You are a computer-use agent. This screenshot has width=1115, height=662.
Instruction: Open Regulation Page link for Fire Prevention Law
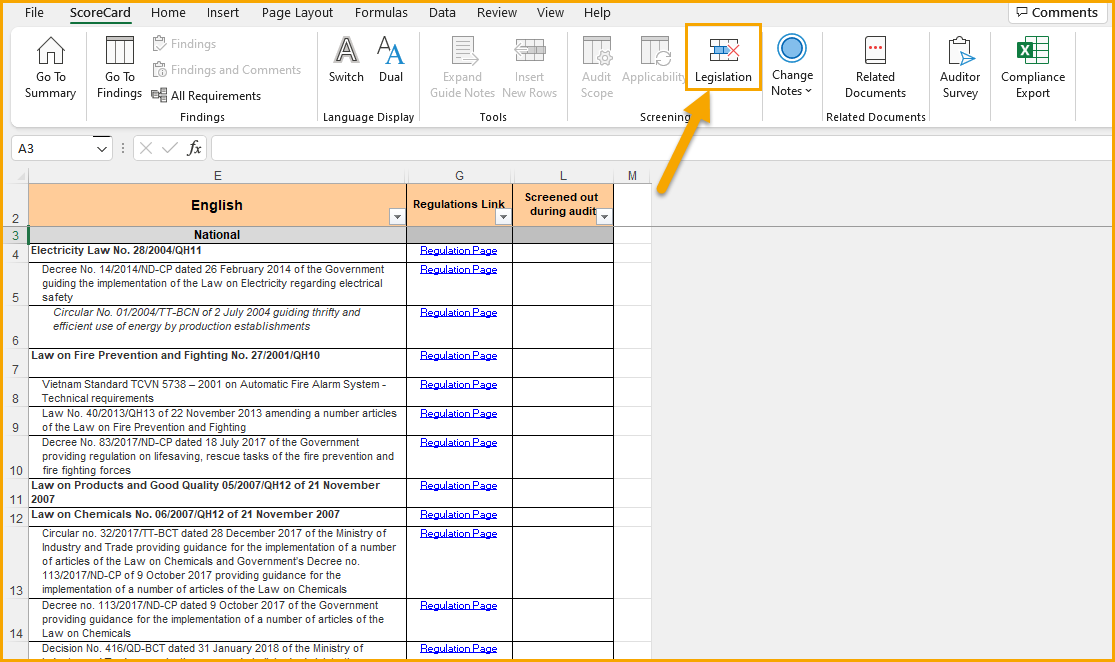[x=459, y=356]
